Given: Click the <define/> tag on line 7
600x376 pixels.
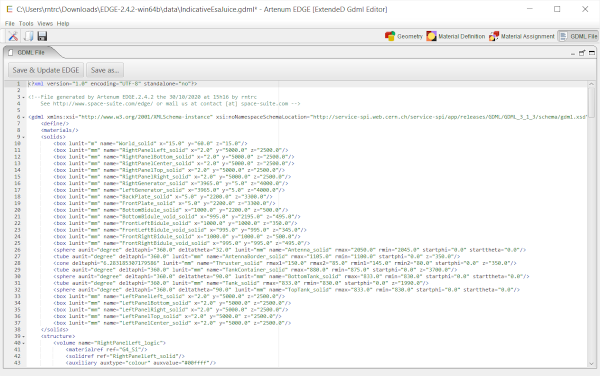Looking at the screenshot, I should (x=55, y=124).
